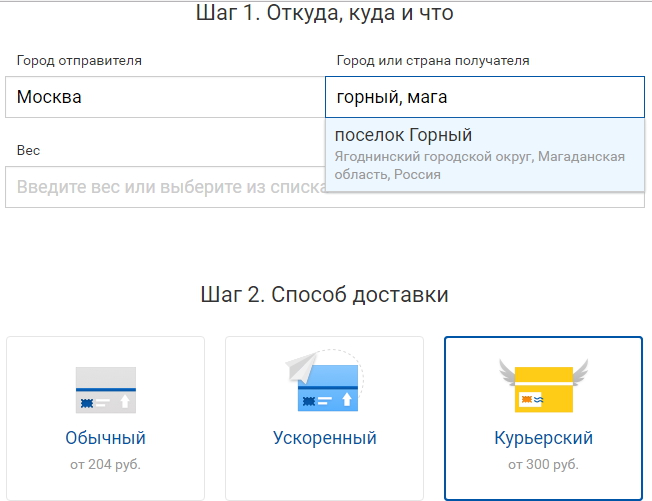Pick the Курьерский delivery method title
Screen dimensions: 652x501
pos(543,438)
